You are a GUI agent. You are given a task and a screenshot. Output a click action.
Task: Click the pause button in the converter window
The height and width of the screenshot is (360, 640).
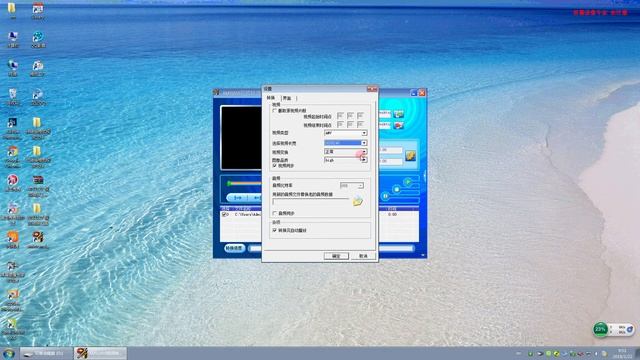coord(385,196)
